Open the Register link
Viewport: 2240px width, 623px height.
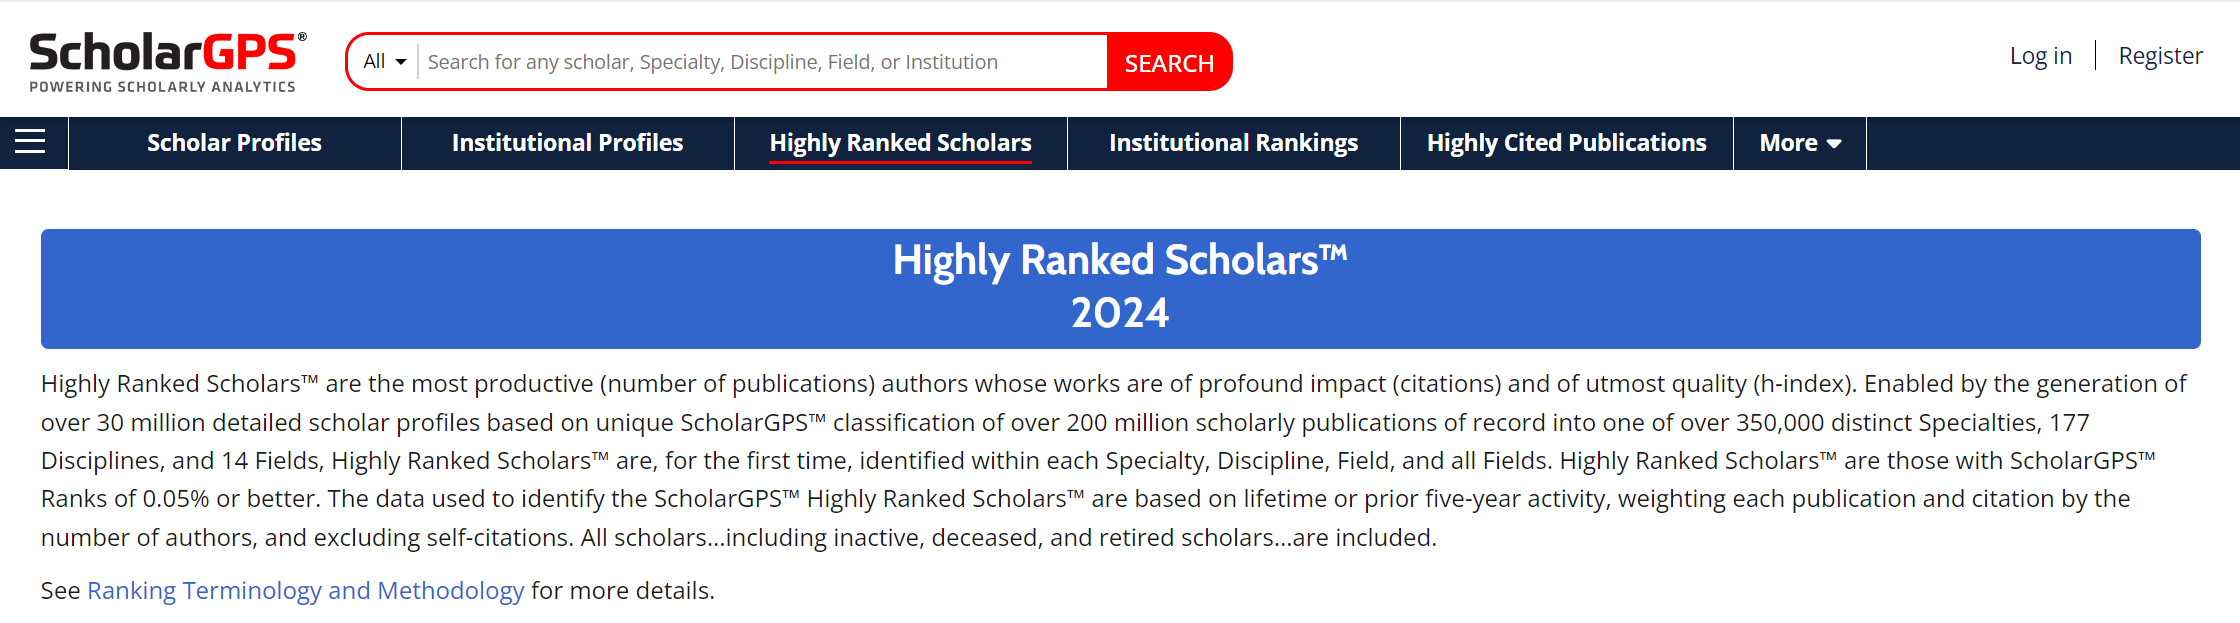point(2160,56)
